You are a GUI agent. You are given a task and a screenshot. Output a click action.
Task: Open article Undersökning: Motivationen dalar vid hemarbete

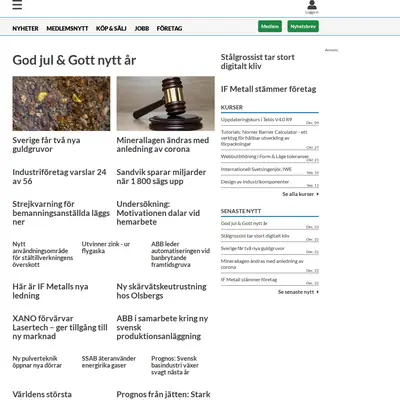[158, 213]
